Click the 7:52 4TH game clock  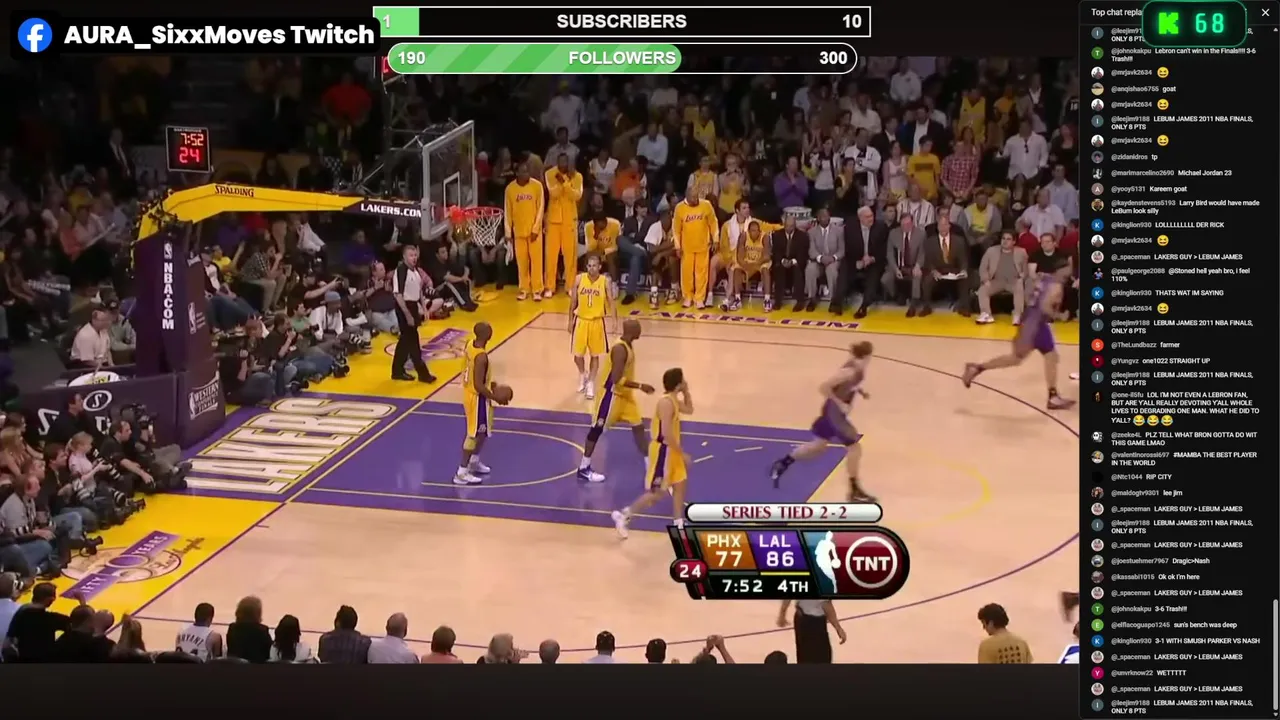click(x=764, y=586)
